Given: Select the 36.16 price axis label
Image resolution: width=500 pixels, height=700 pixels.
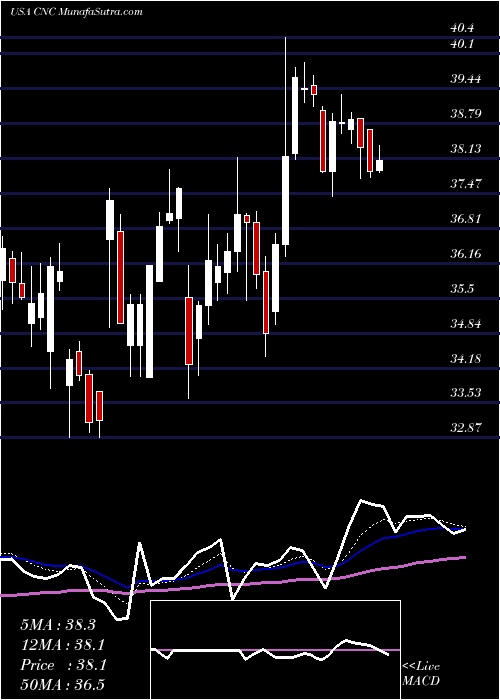Looking at the screenshot, I should (466, 254).
